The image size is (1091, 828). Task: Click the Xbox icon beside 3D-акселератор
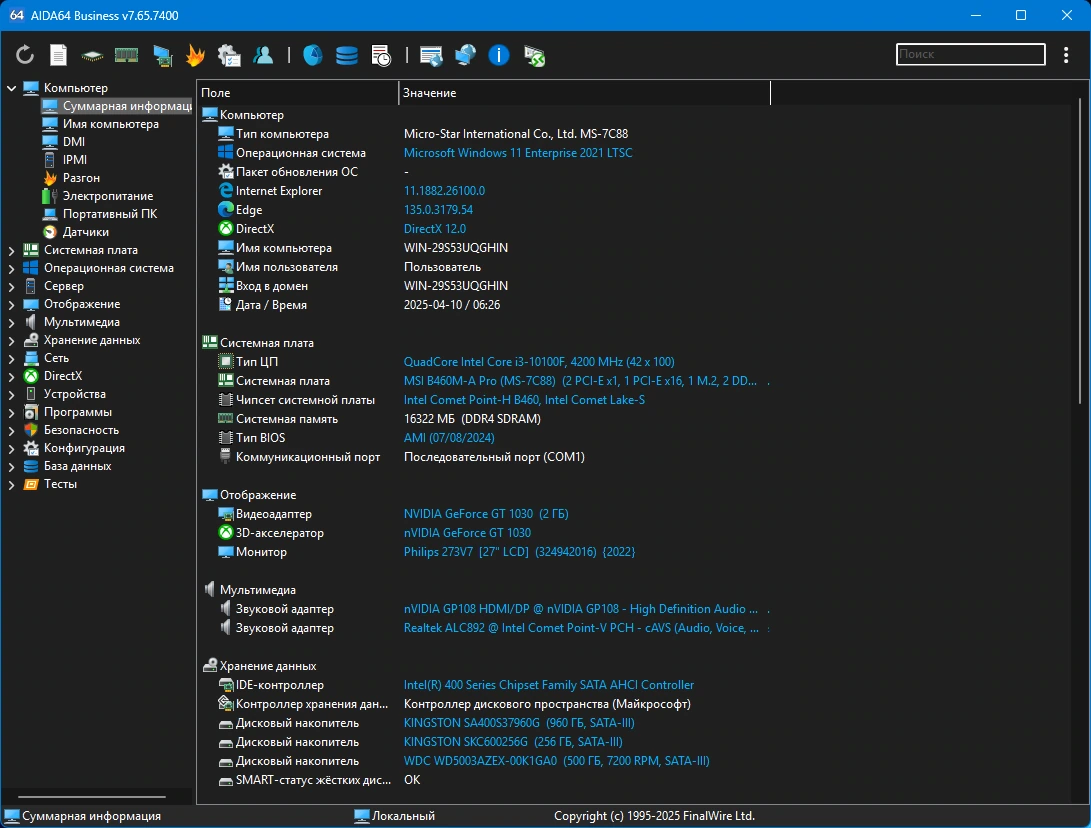pos(225,533)
